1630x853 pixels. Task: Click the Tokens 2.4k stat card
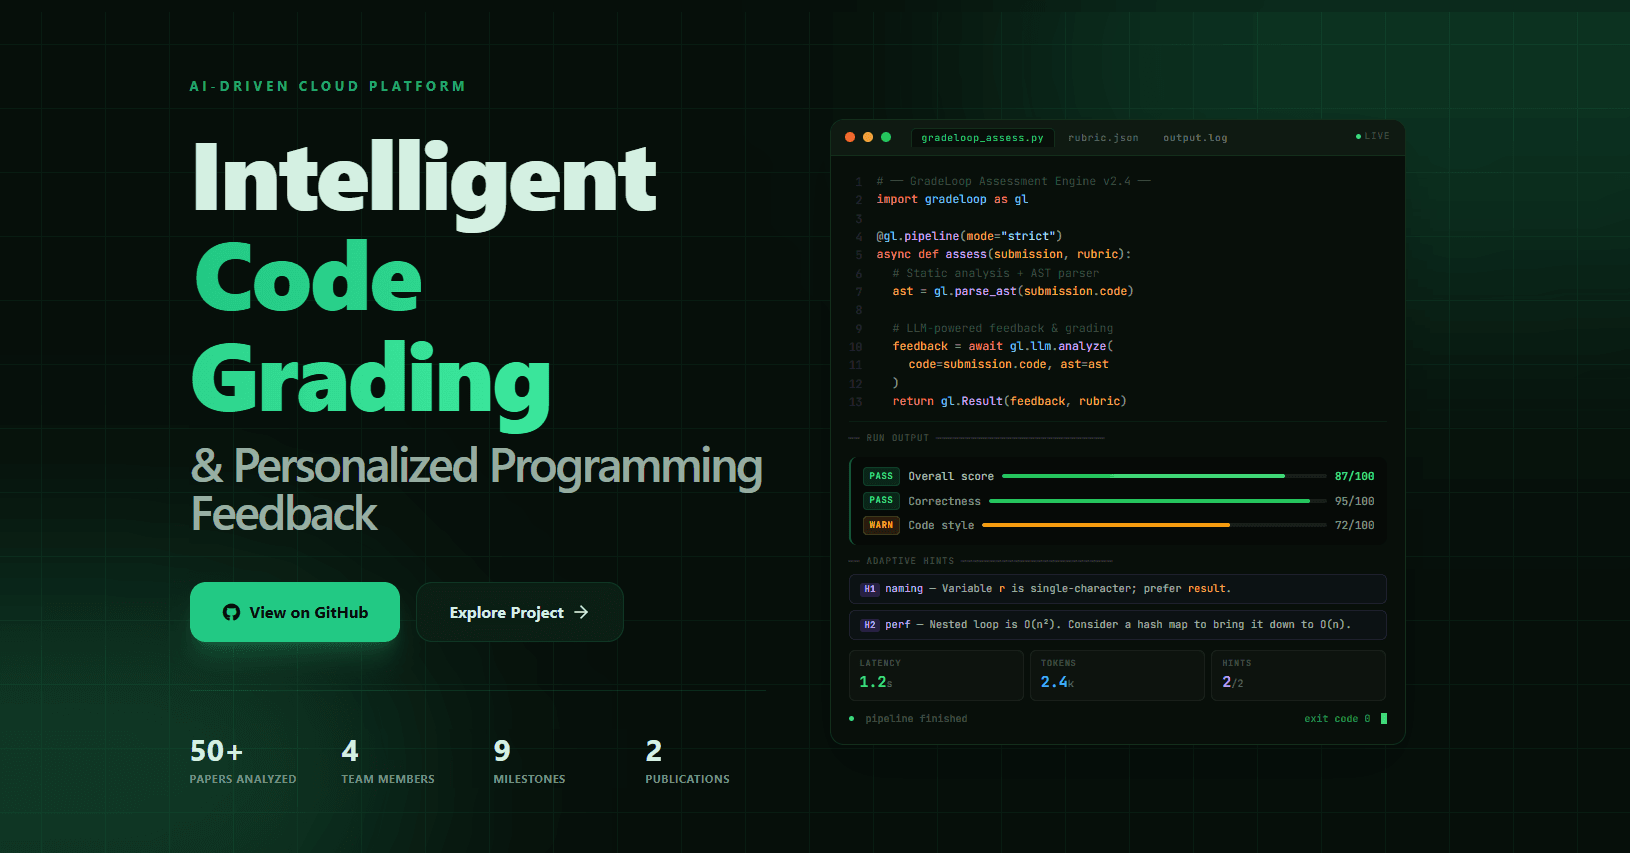tap(1117, 675)
